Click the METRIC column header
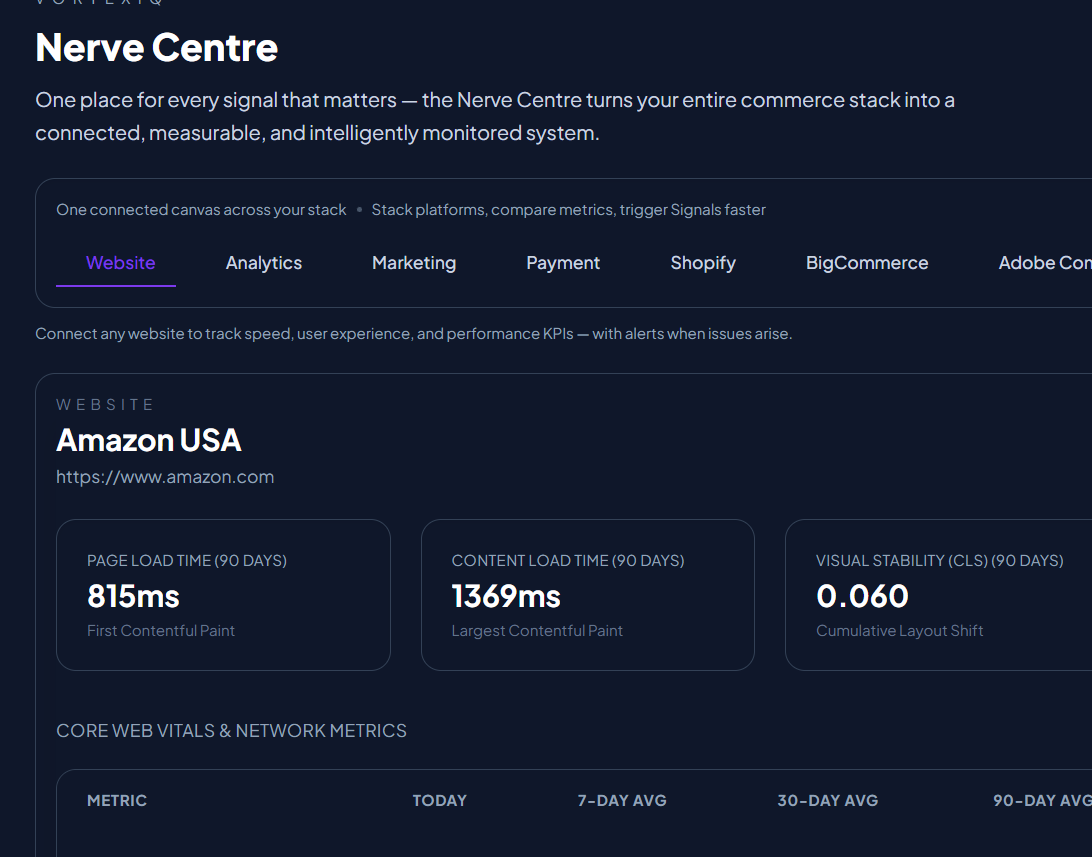The image size is (1092, 857). pyautogui.click(x=117, y=801)
